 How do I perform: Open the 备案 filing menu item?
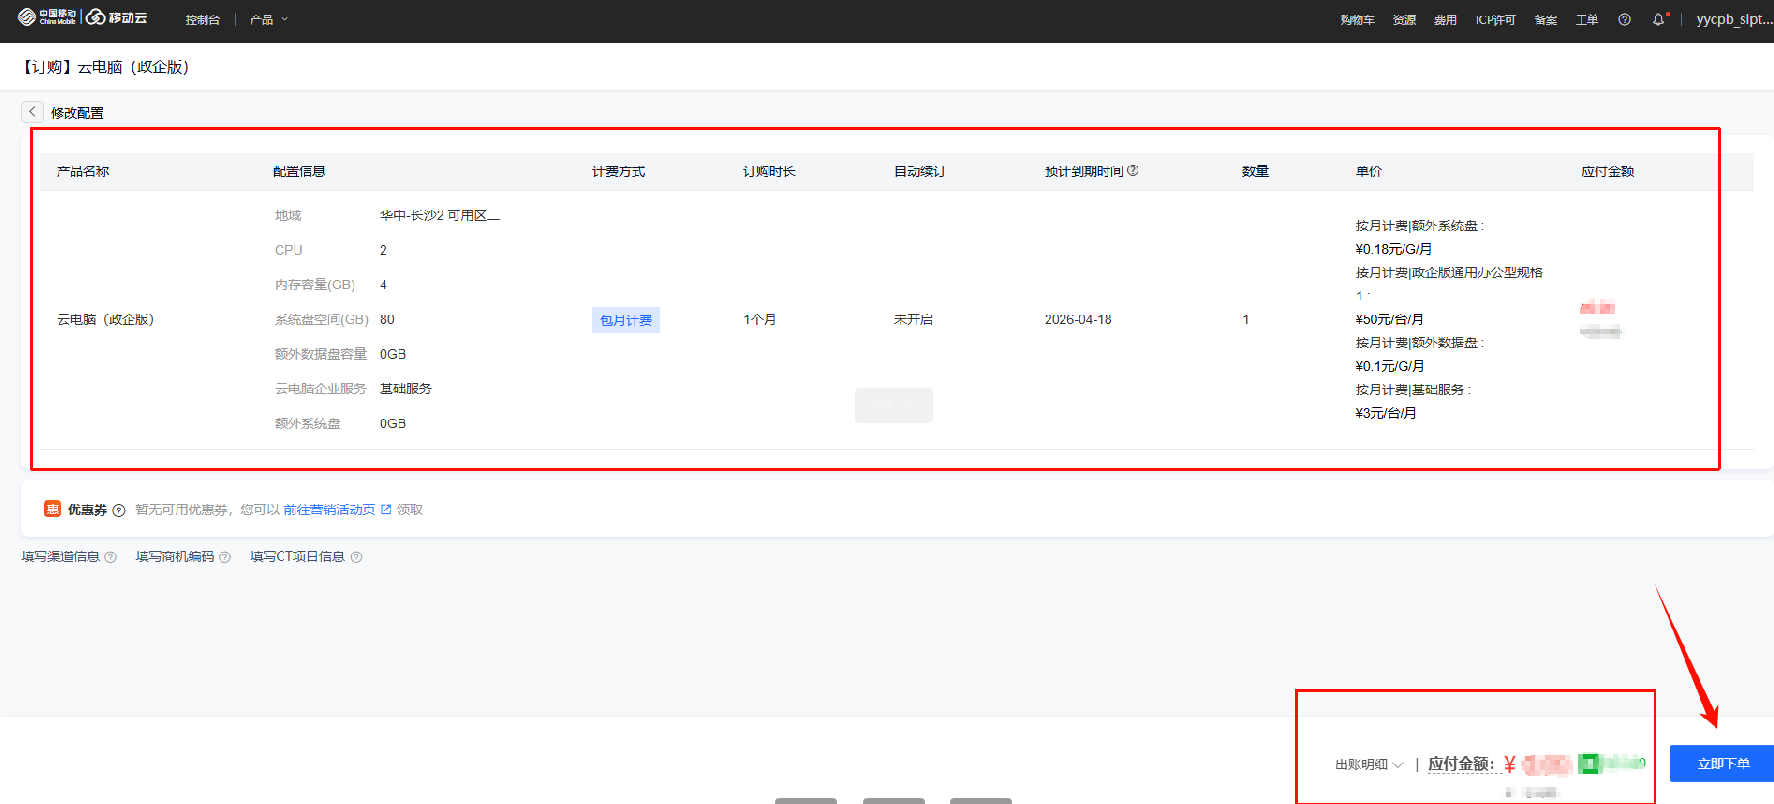coord(1545,20)
